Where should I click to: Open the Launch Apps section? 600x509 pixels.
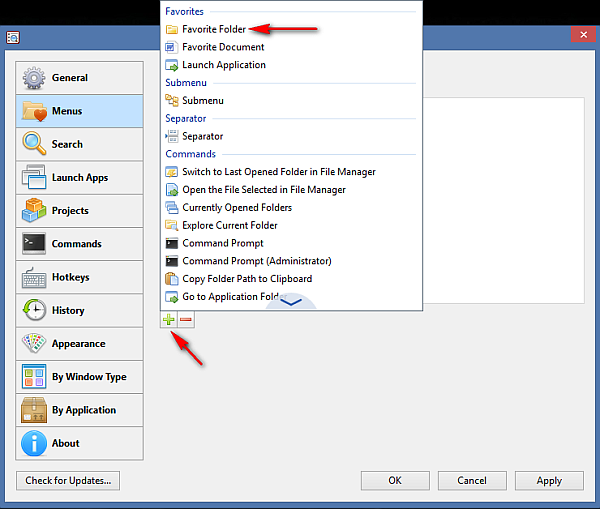point(80,178)
